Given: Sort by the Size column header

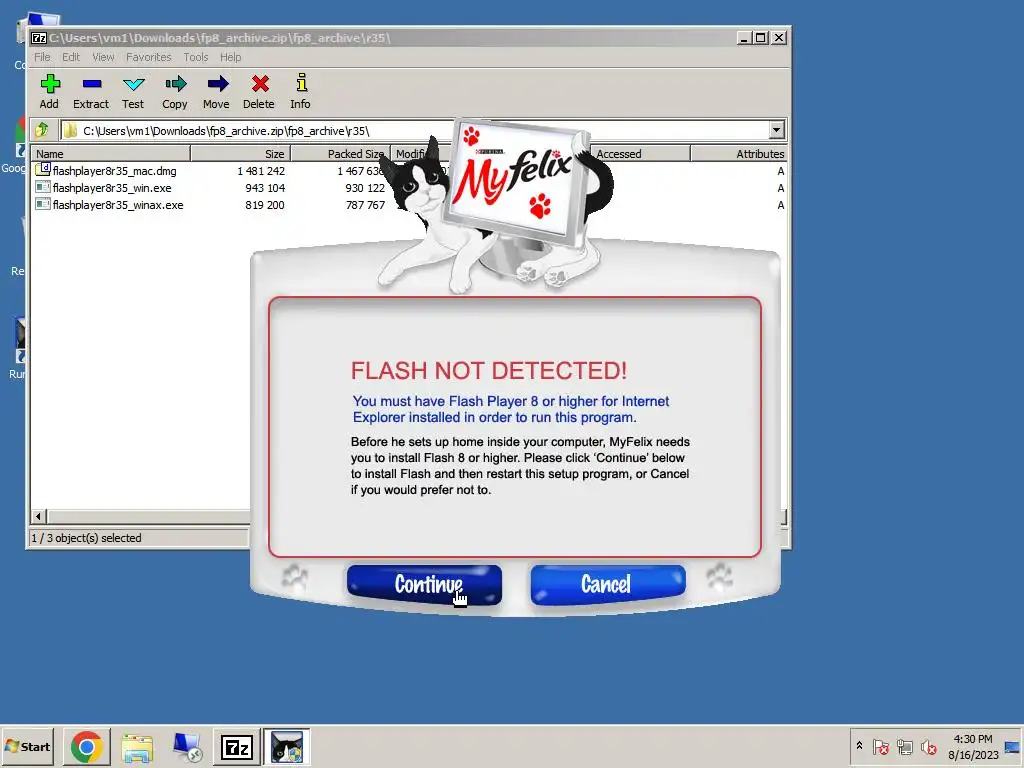Looking at the screenshot, I should (240, 153).
